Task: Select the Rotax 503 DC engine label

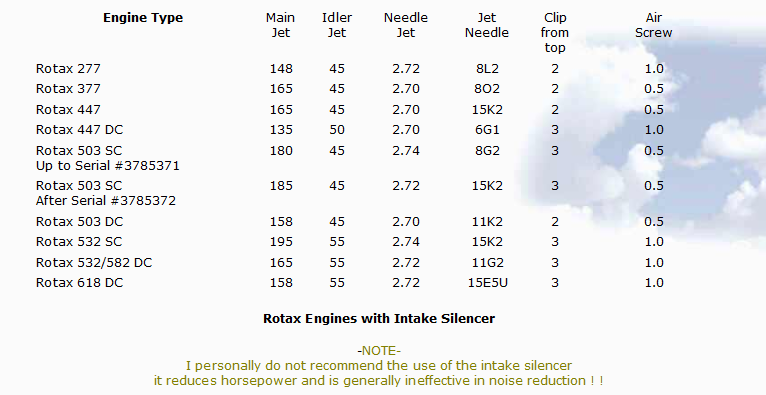Action: pyautogui.click(x=79, y=222)
